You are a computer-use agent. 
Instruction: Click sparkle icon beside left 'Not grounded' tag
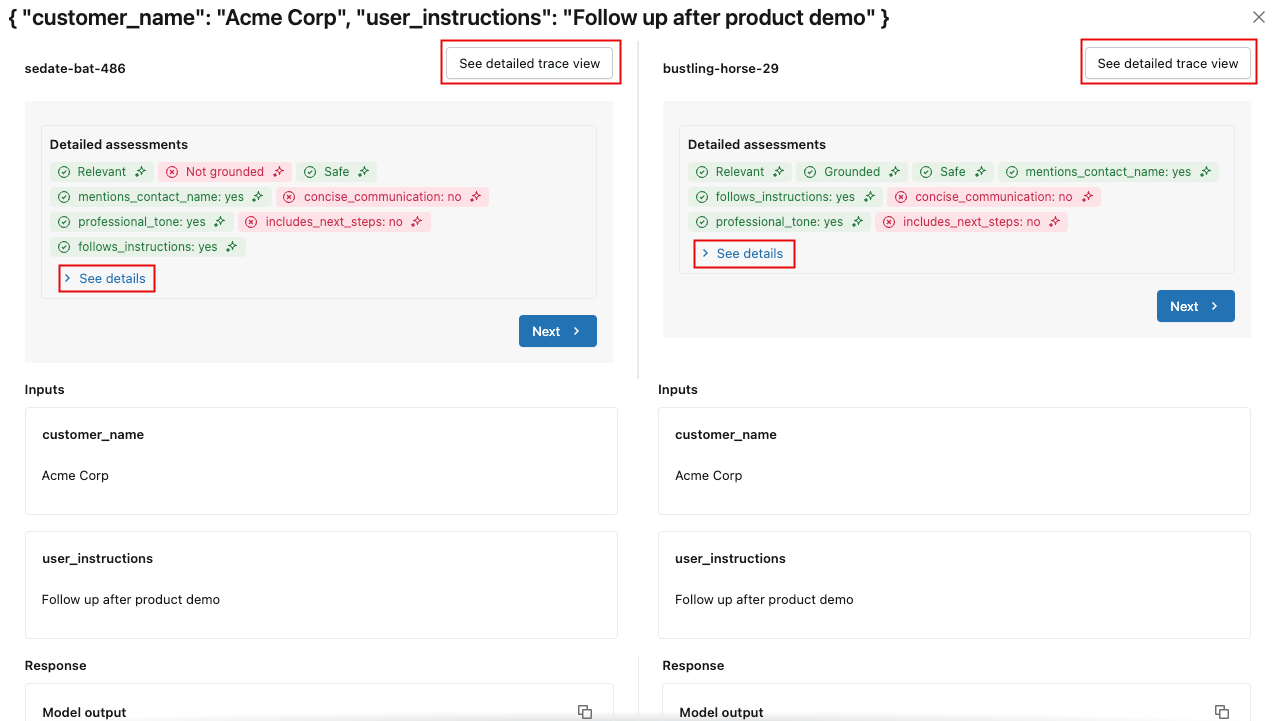(x=279, y=172)
